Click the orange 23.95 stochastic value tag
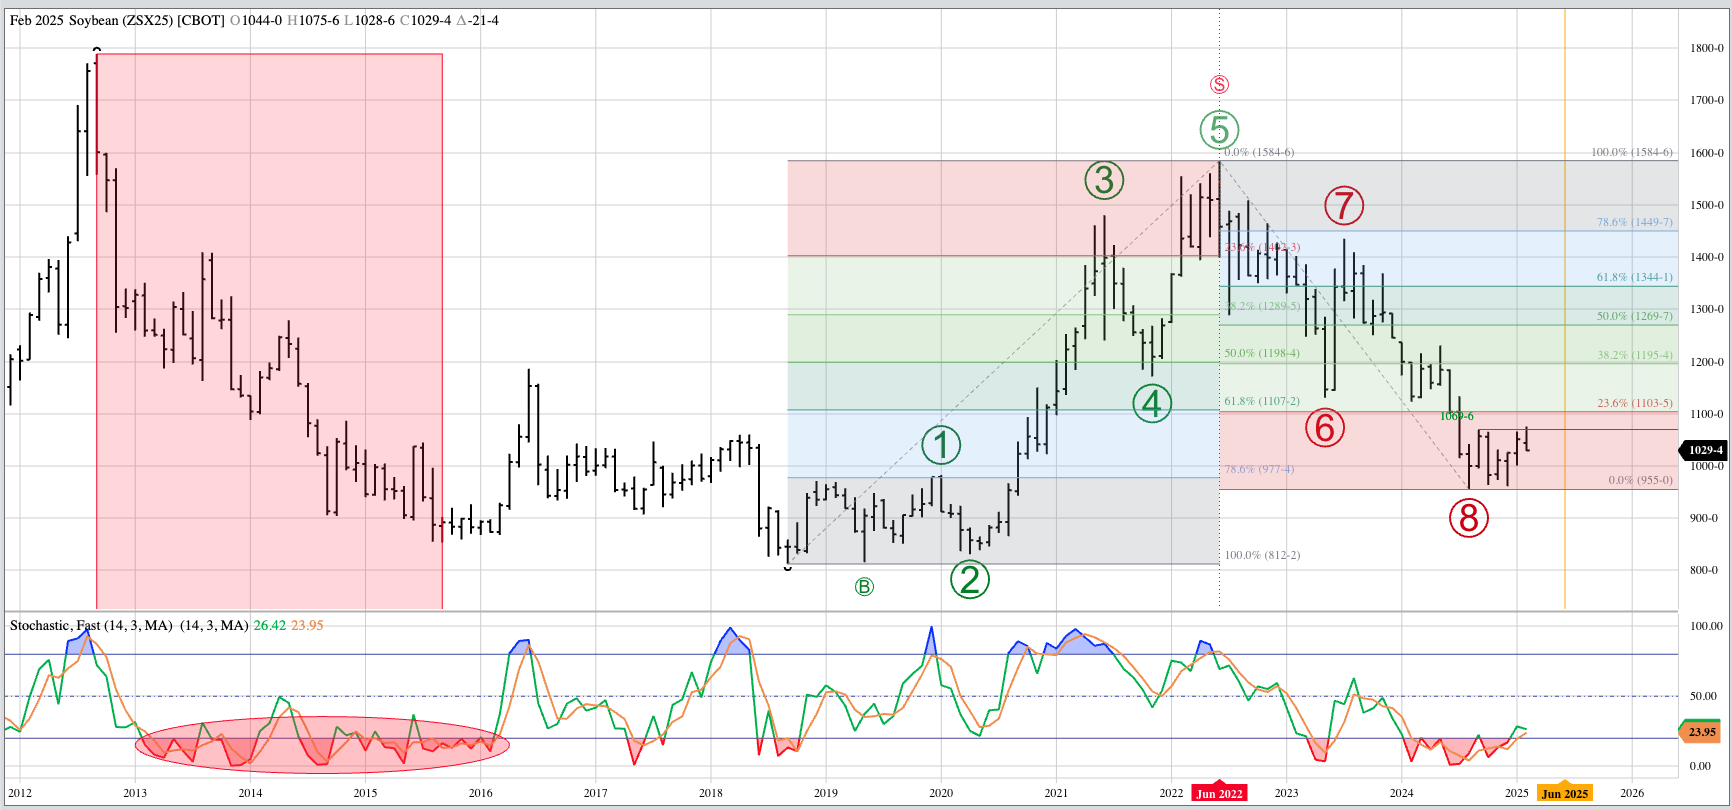This screenshot has height=810, width=1732. tap(1701, 732)
